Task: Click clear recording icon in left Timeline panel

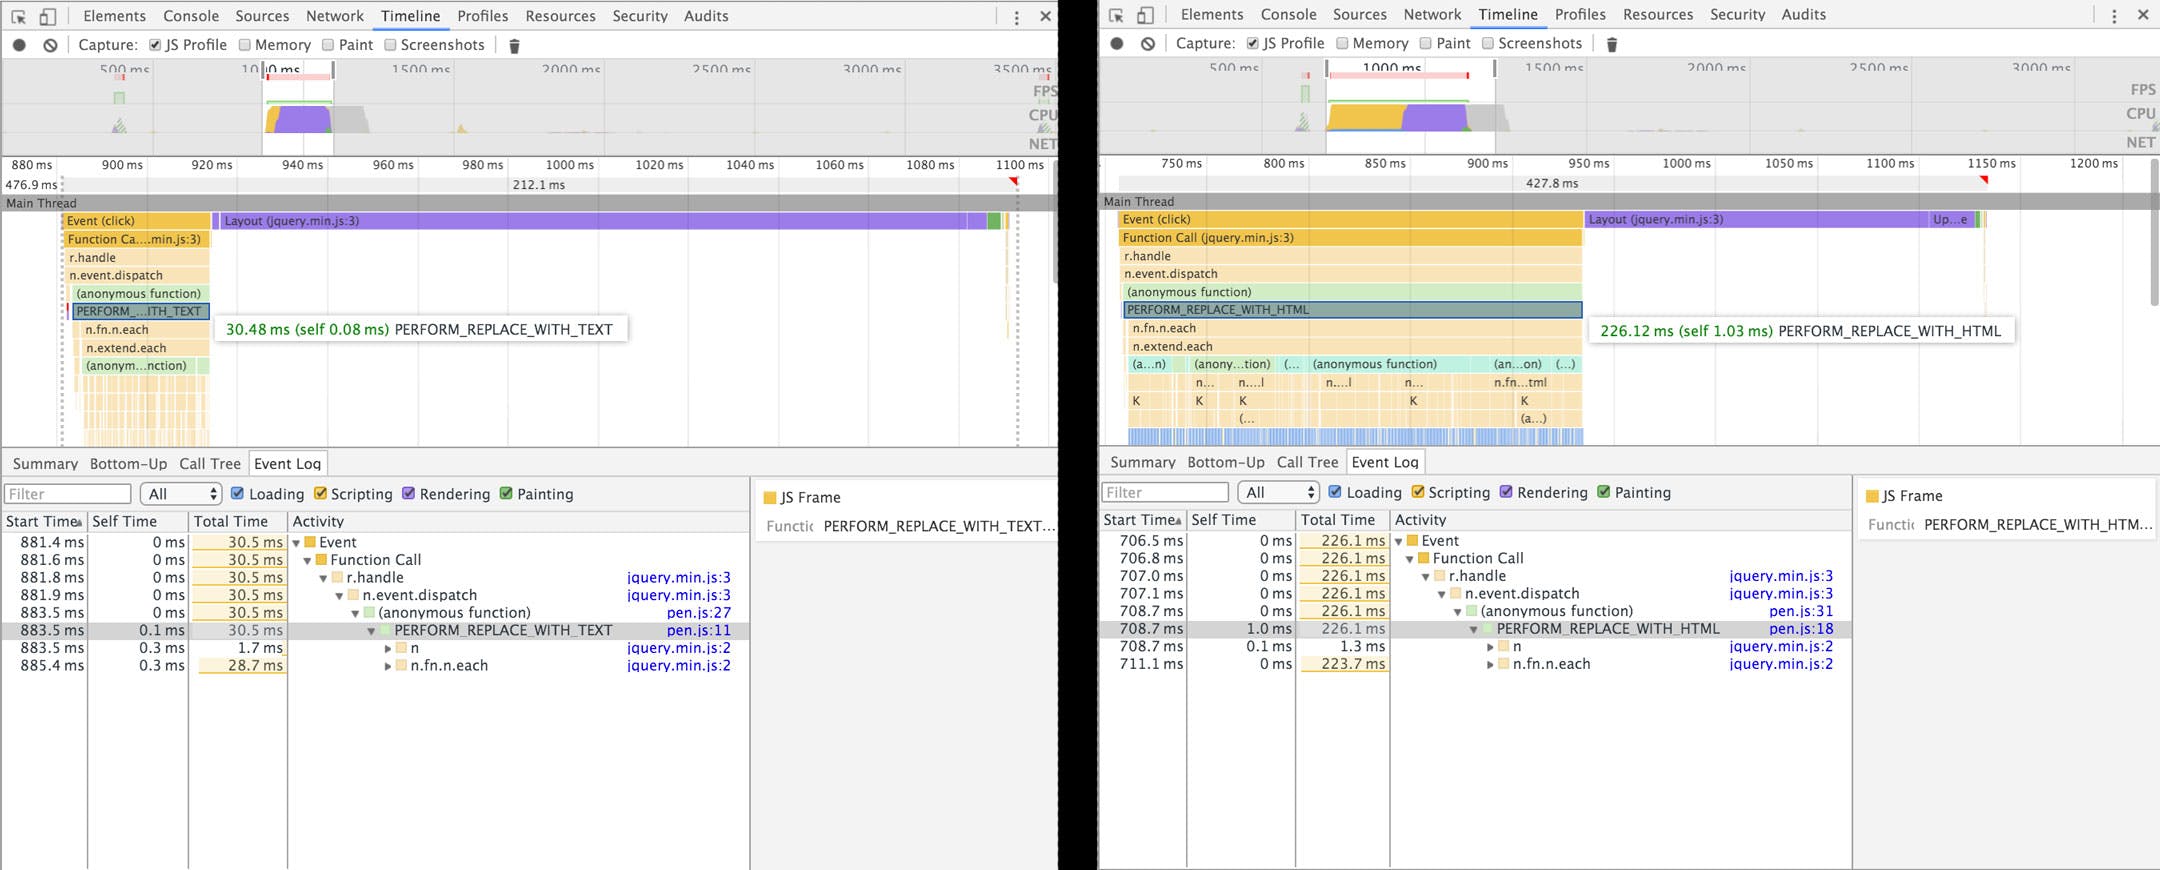Action: coord(50,45)
